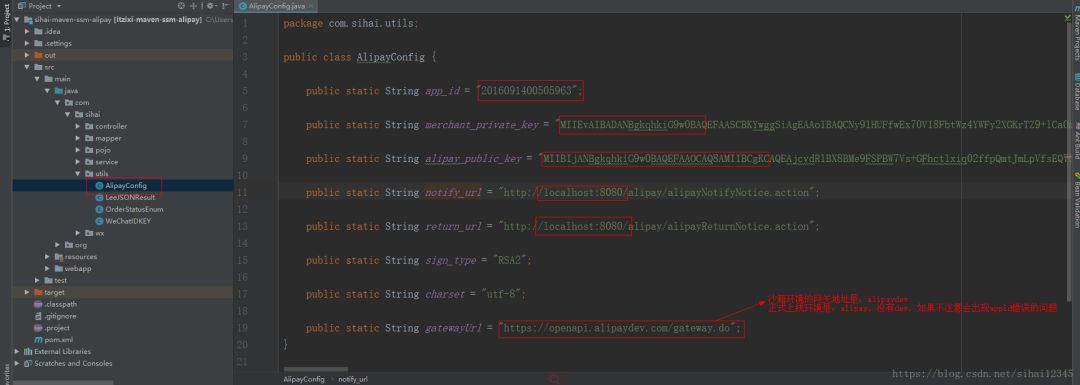Open the project panel settings gear

pos(212,6)
